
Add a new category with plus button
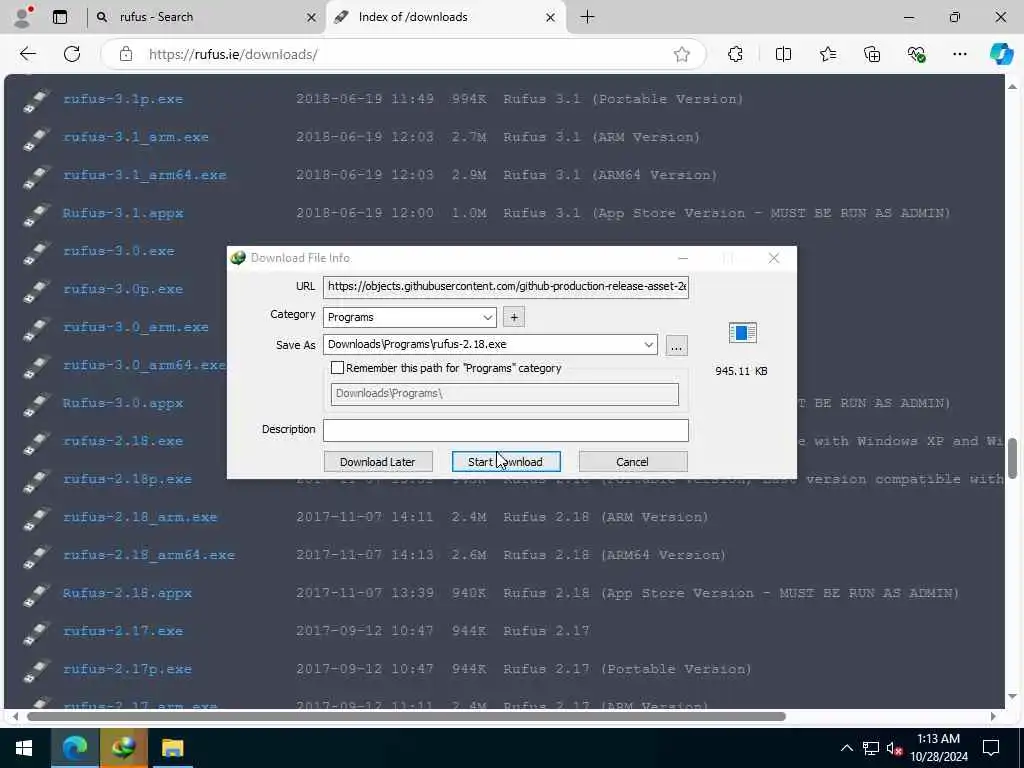(x=514, y=317)
